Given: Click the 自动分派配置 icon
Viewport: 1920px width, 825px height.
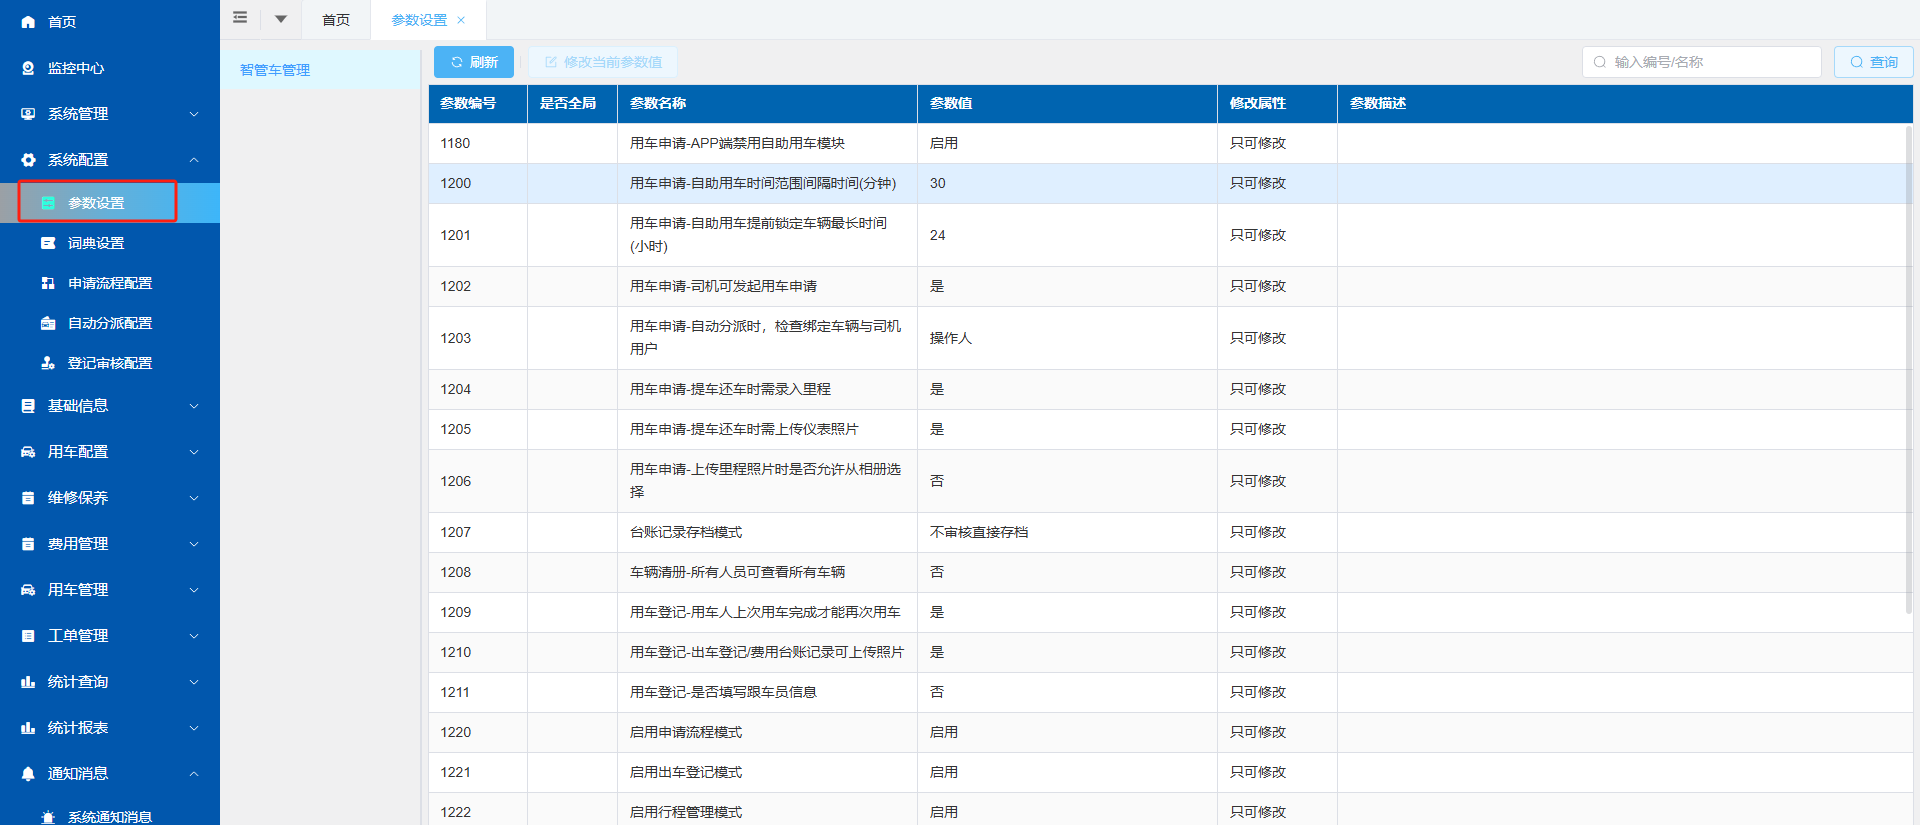Looking at the screenshot, I should [x=48, y=323].
